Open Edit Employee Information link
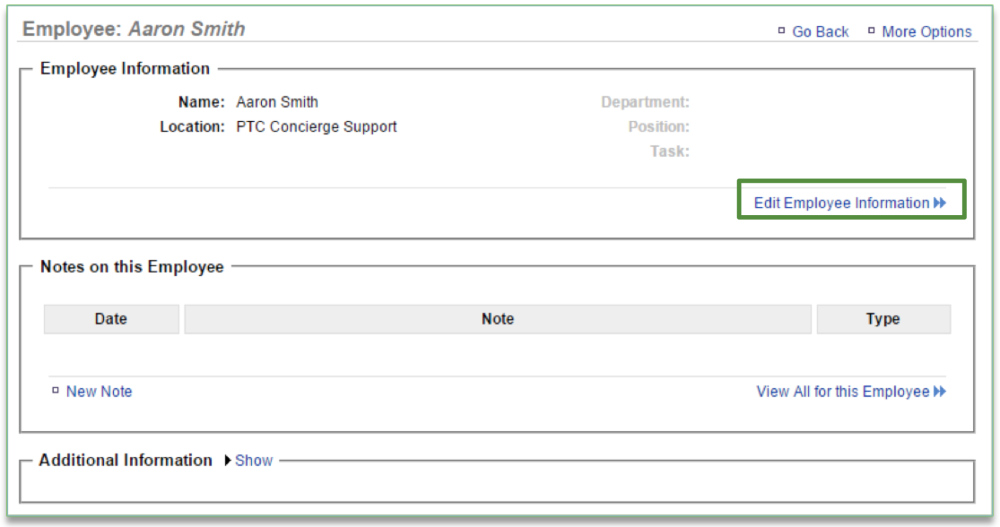 [841, 203]
